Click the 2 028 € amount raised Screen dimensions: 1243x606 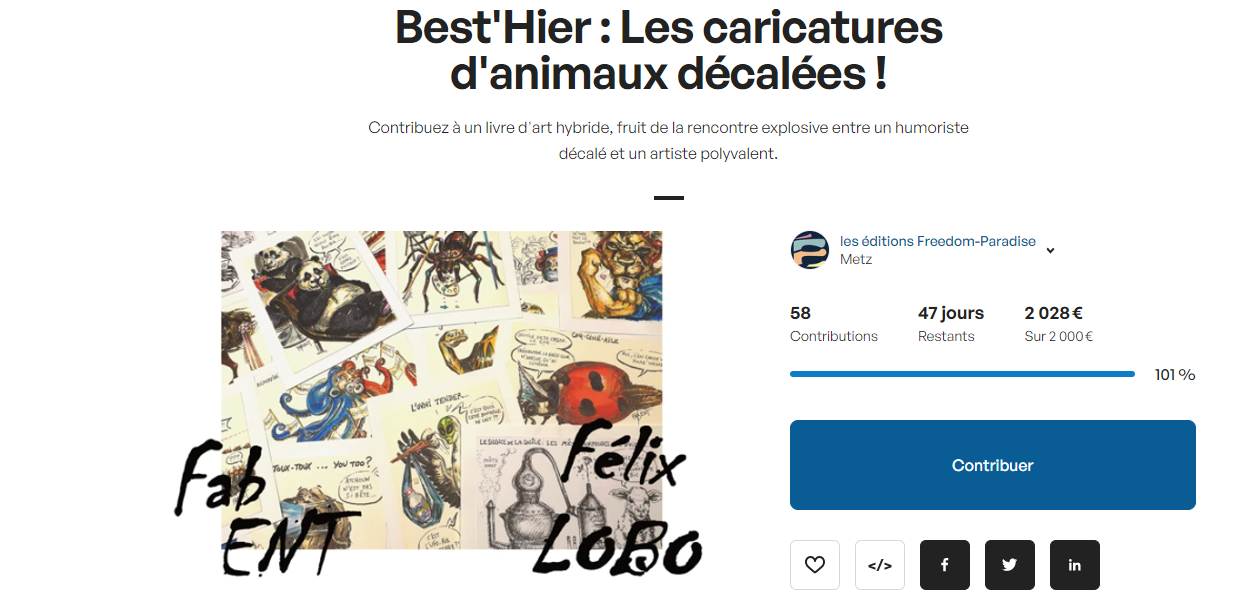[1054, 313]
